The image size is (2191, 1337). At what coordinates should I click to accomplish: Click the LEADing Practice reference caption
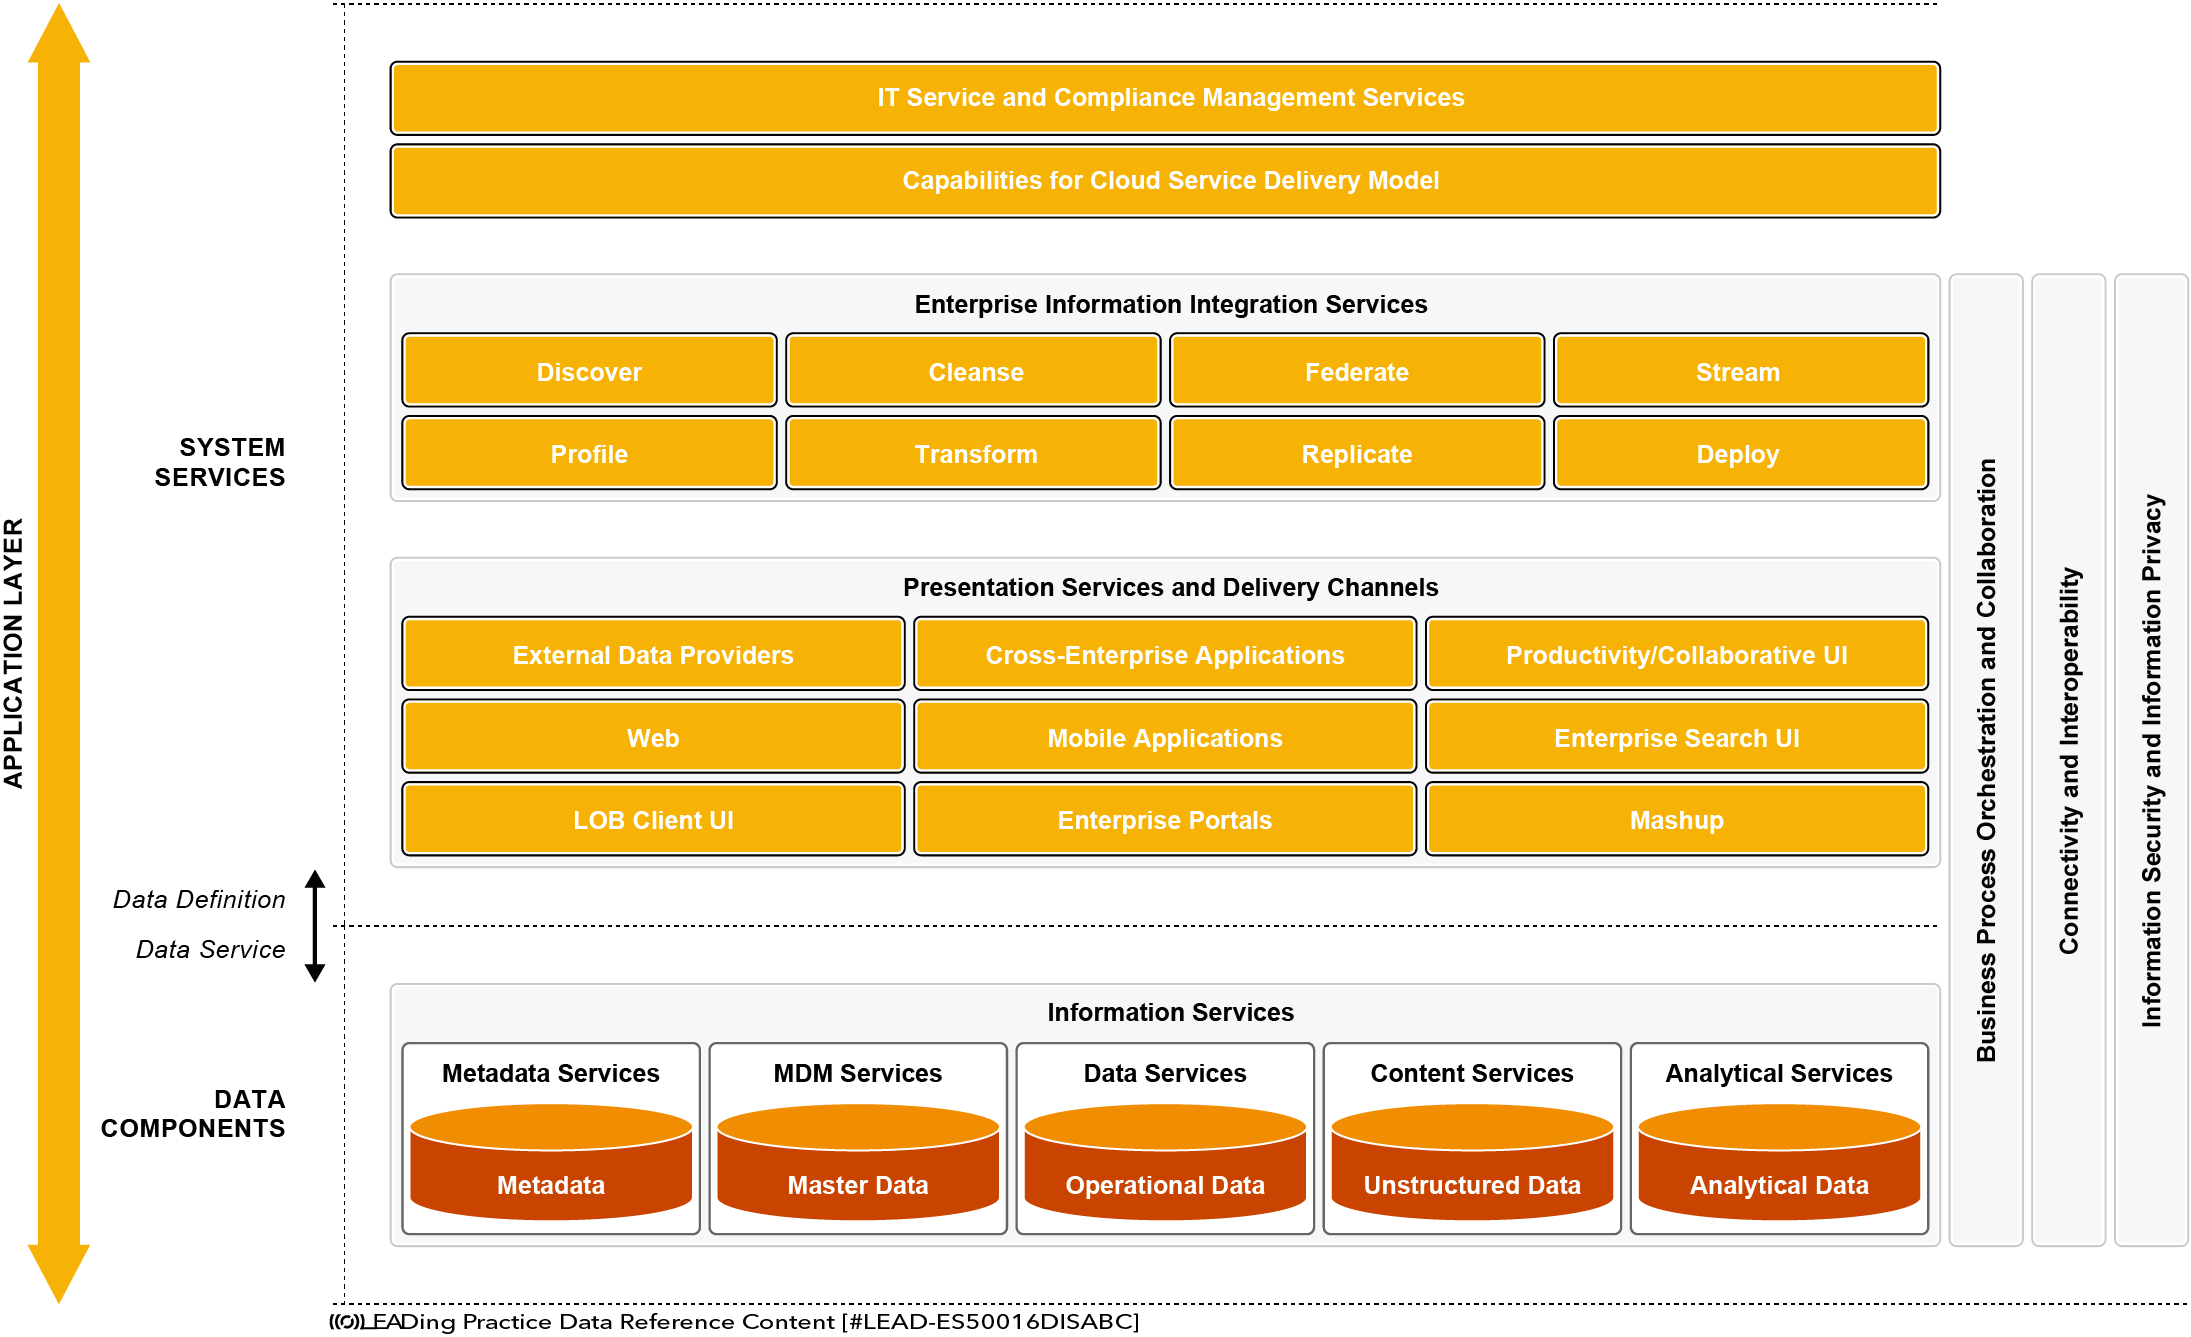click(x=735, y=1322)
